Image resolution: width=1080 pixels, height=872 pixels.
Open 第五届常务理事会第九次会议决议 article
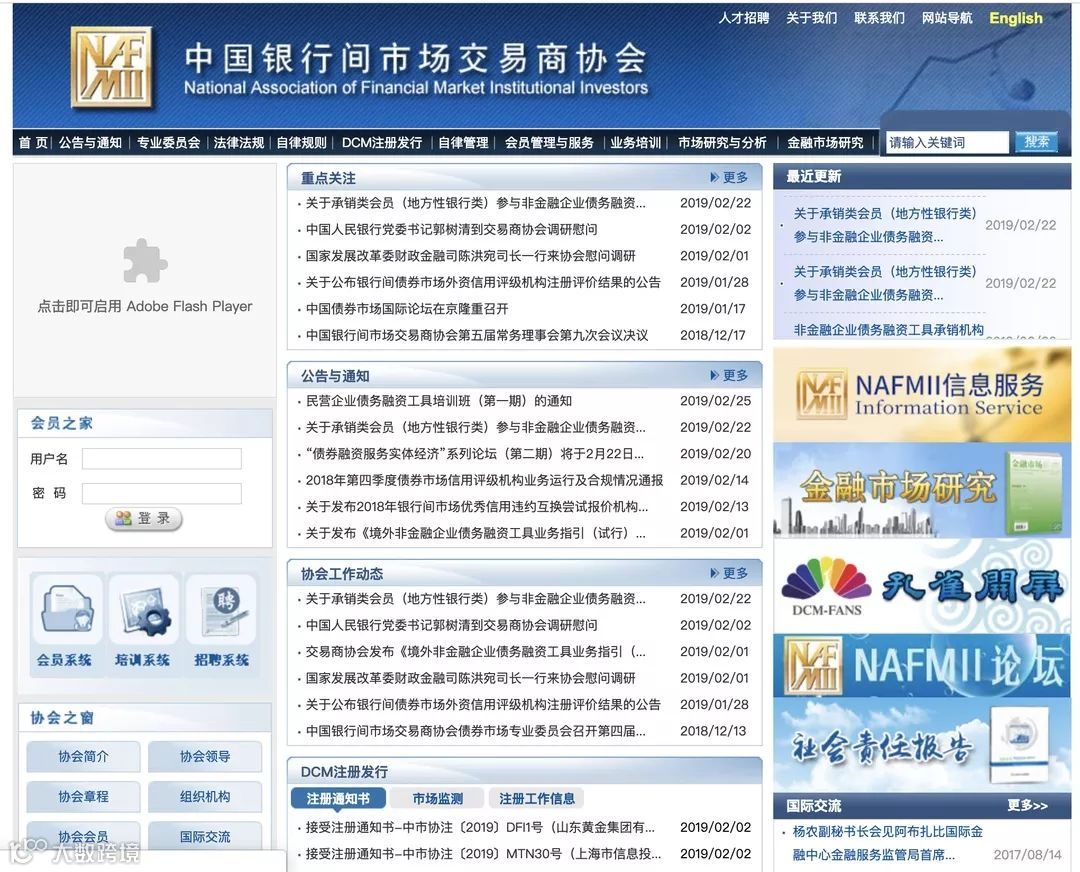tap(477, 335)
